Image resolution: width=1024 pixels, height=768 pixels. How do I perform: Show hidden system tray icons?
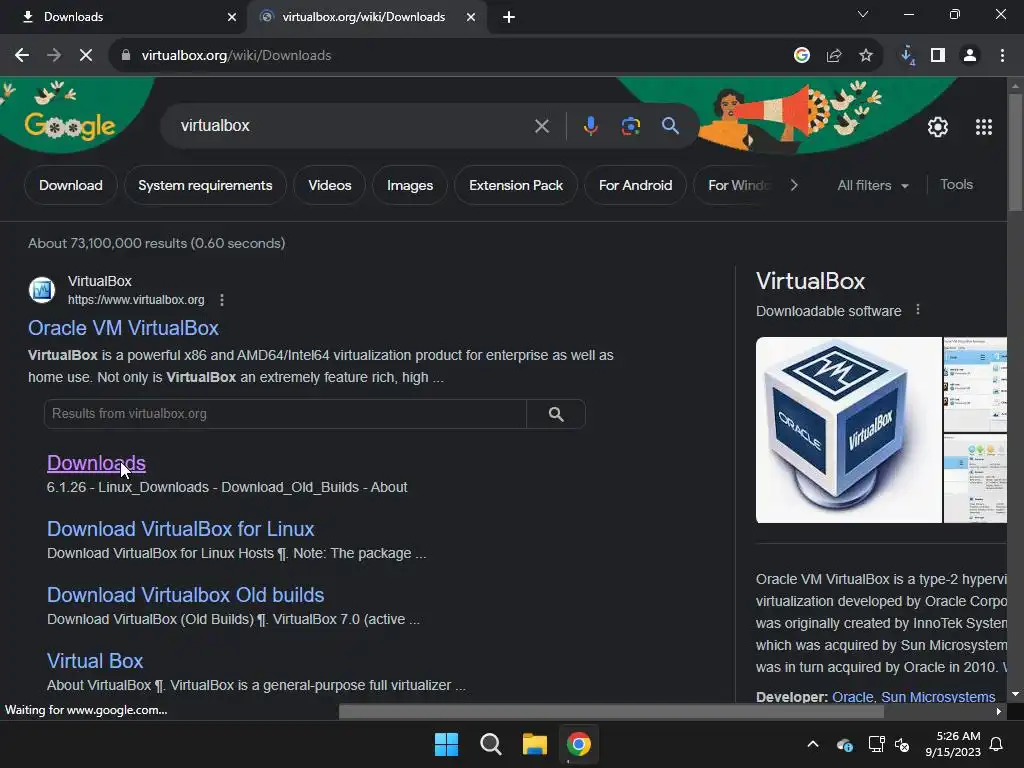813,744
